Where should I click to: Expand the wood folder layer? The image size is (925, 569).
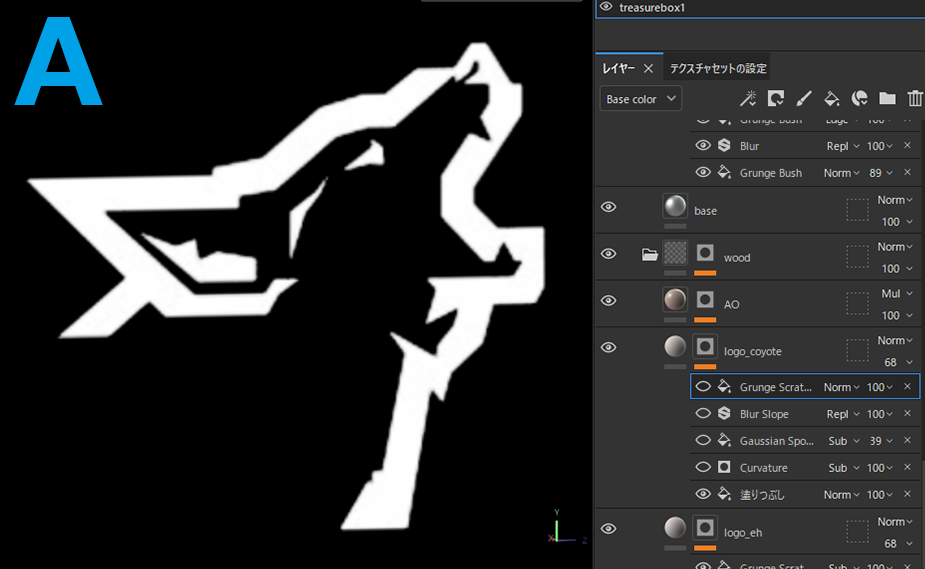tap(650, 255)
